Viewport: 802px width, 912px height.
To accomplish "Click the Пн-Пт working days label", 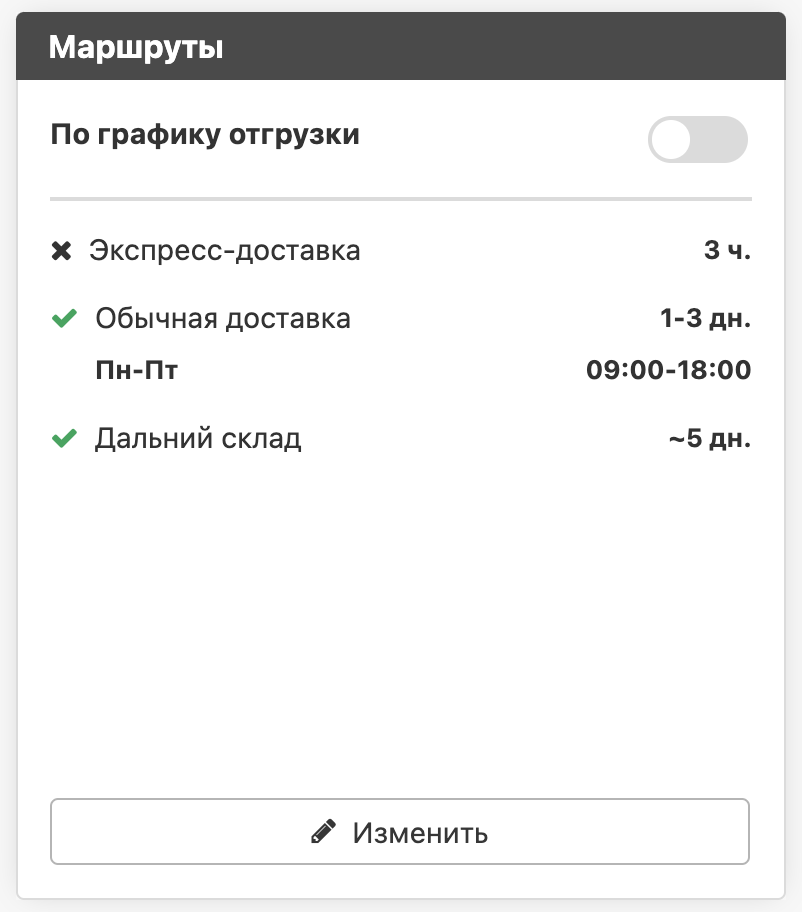I will [136, 371].
